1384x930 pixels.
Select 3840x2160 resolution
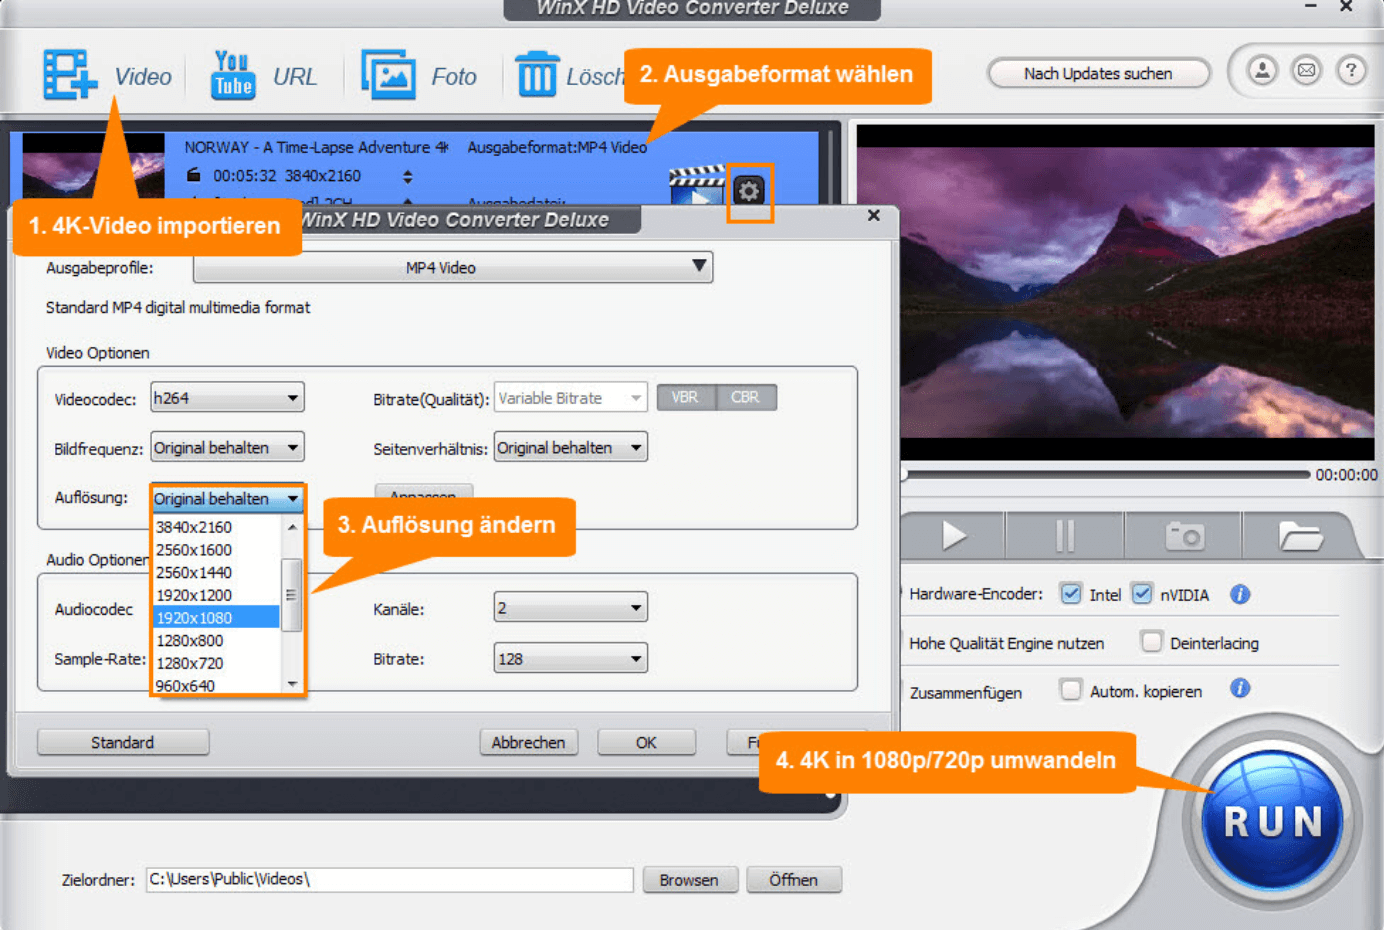(x=216, y=527)
